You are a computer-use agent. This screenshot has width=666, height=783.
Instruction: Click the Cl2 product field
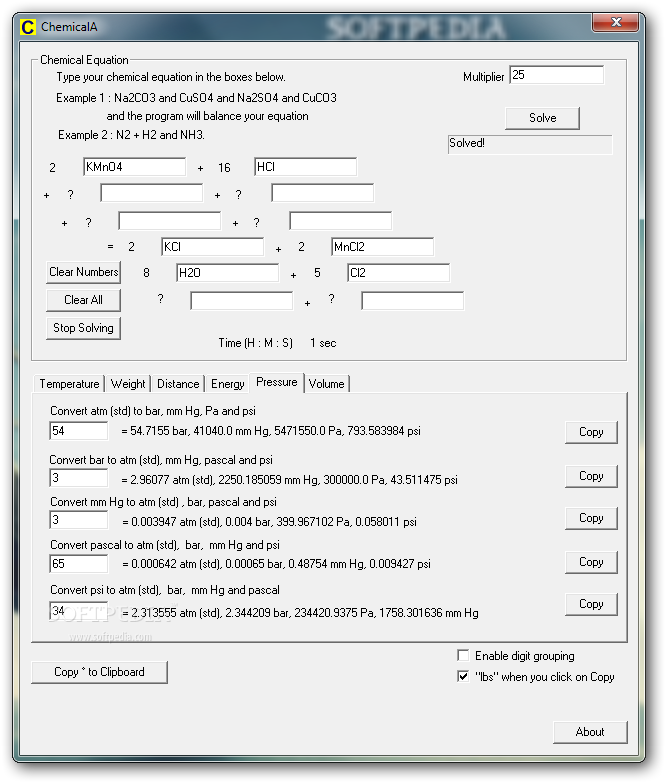(398, 273)
